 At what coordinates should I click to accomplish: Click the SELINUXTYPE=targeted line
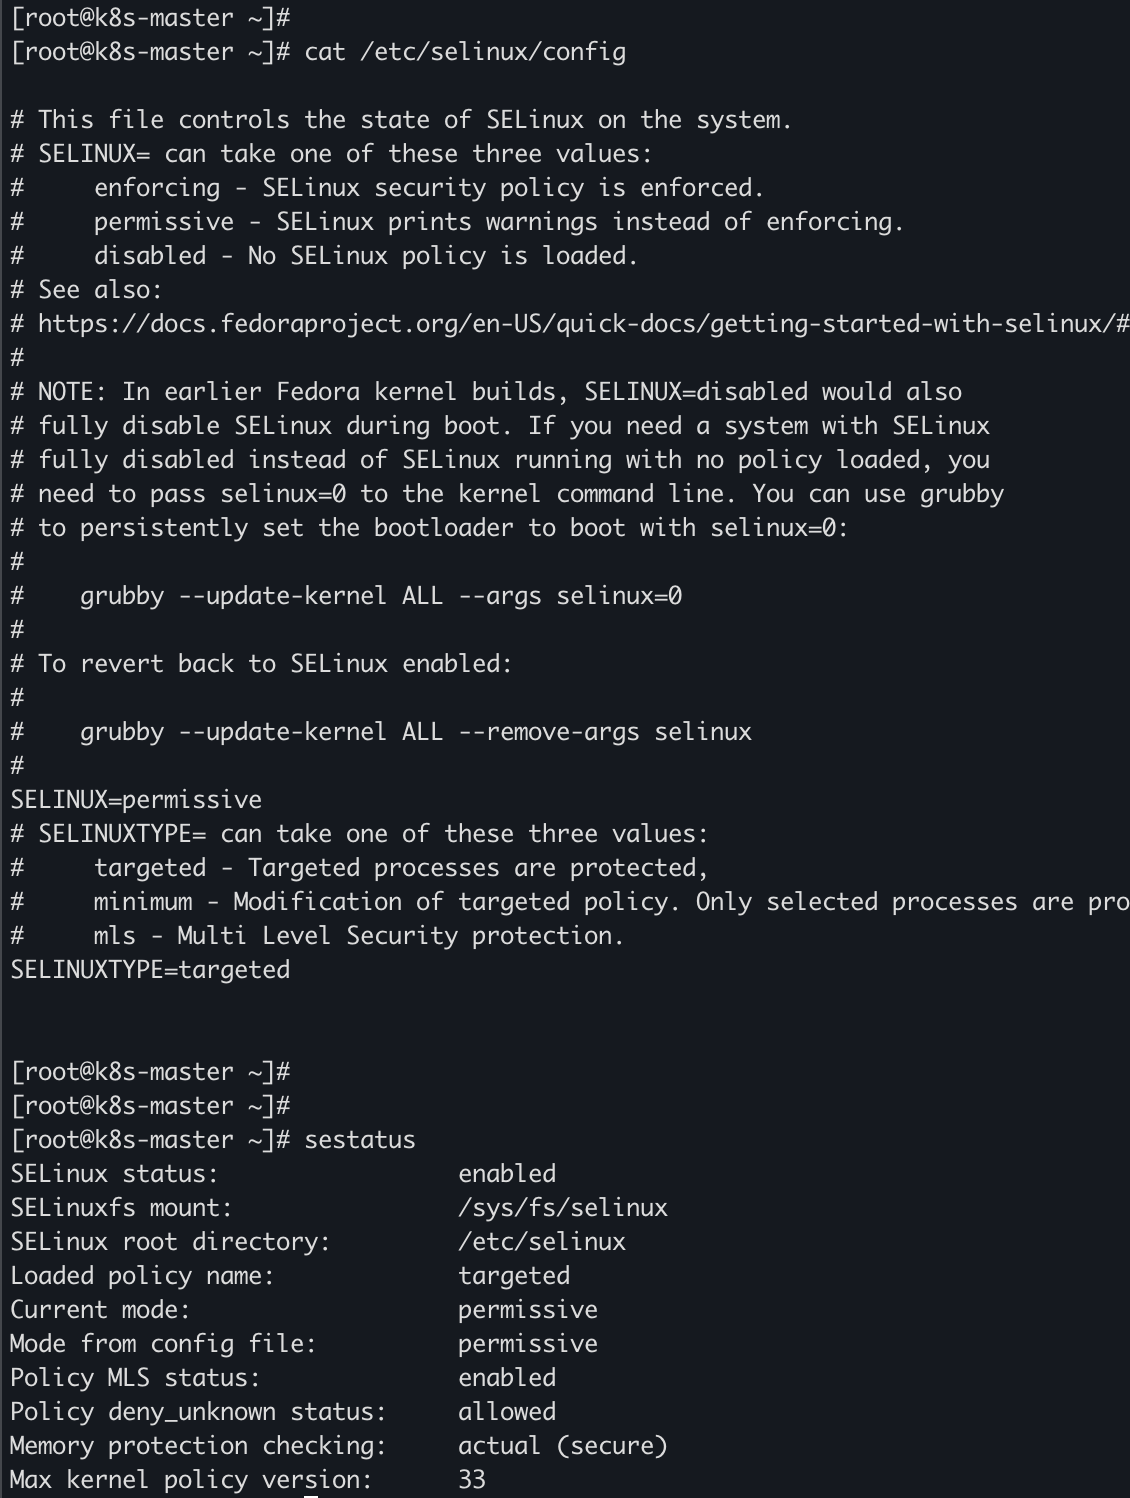point(150,970)
